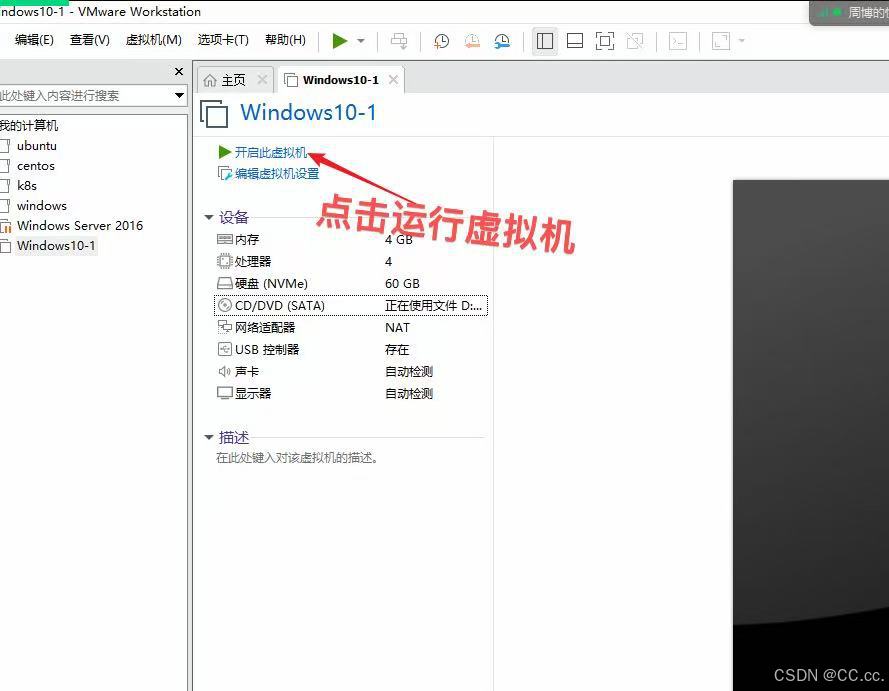Select k8s VM in the library
The image size is (889, 691).
(x=27, y=185)
